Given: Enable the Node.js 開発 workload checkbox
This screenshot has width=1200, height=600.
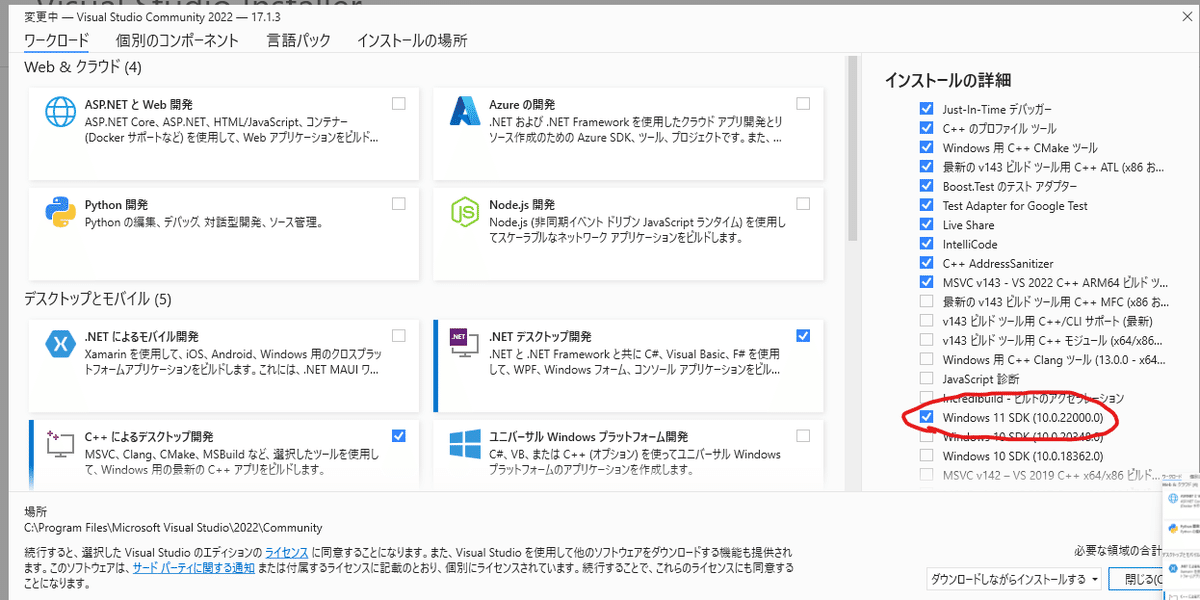Looking at the screenshot, I should click(x=803, y=203).
